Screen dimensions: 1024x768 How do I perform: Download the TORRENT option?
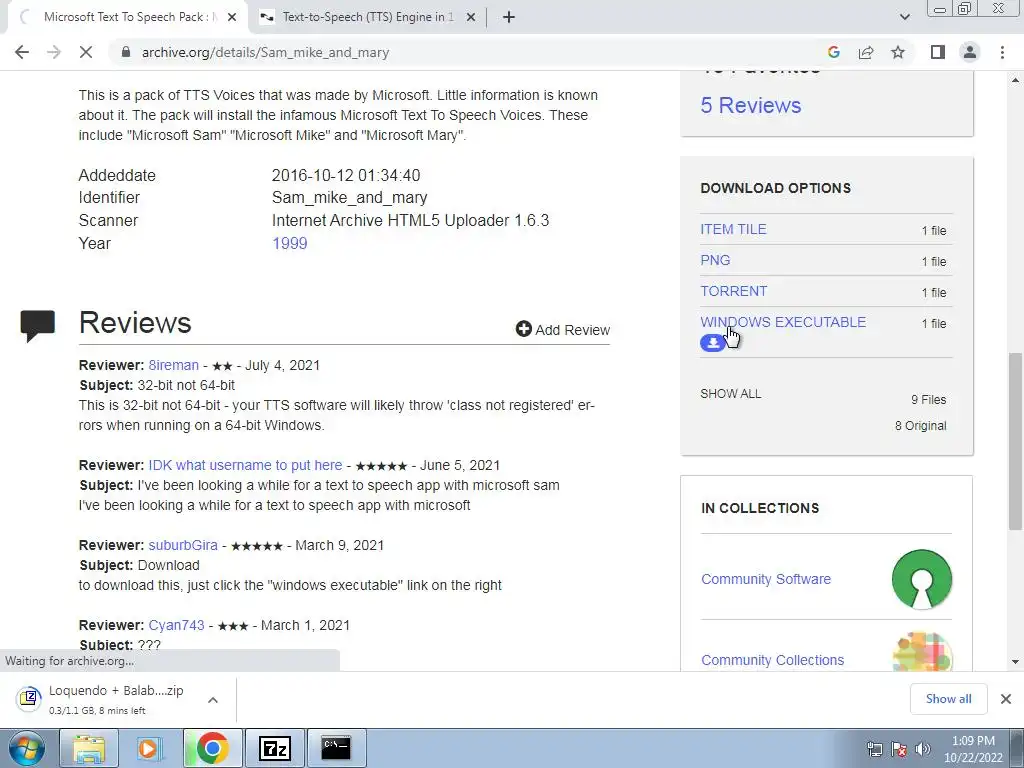coord(733,291)
